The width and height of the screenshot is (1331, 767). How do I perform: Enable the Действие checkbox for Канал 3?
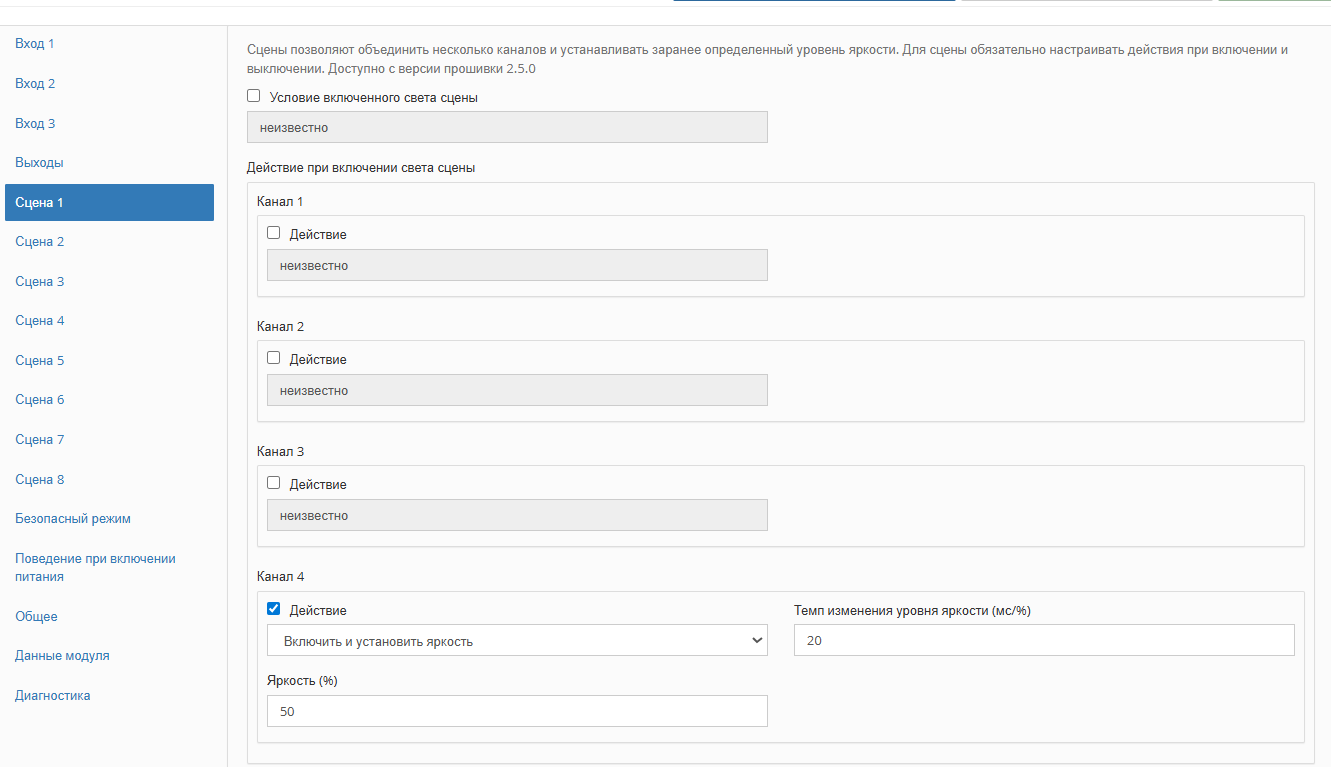coord(274,483)
